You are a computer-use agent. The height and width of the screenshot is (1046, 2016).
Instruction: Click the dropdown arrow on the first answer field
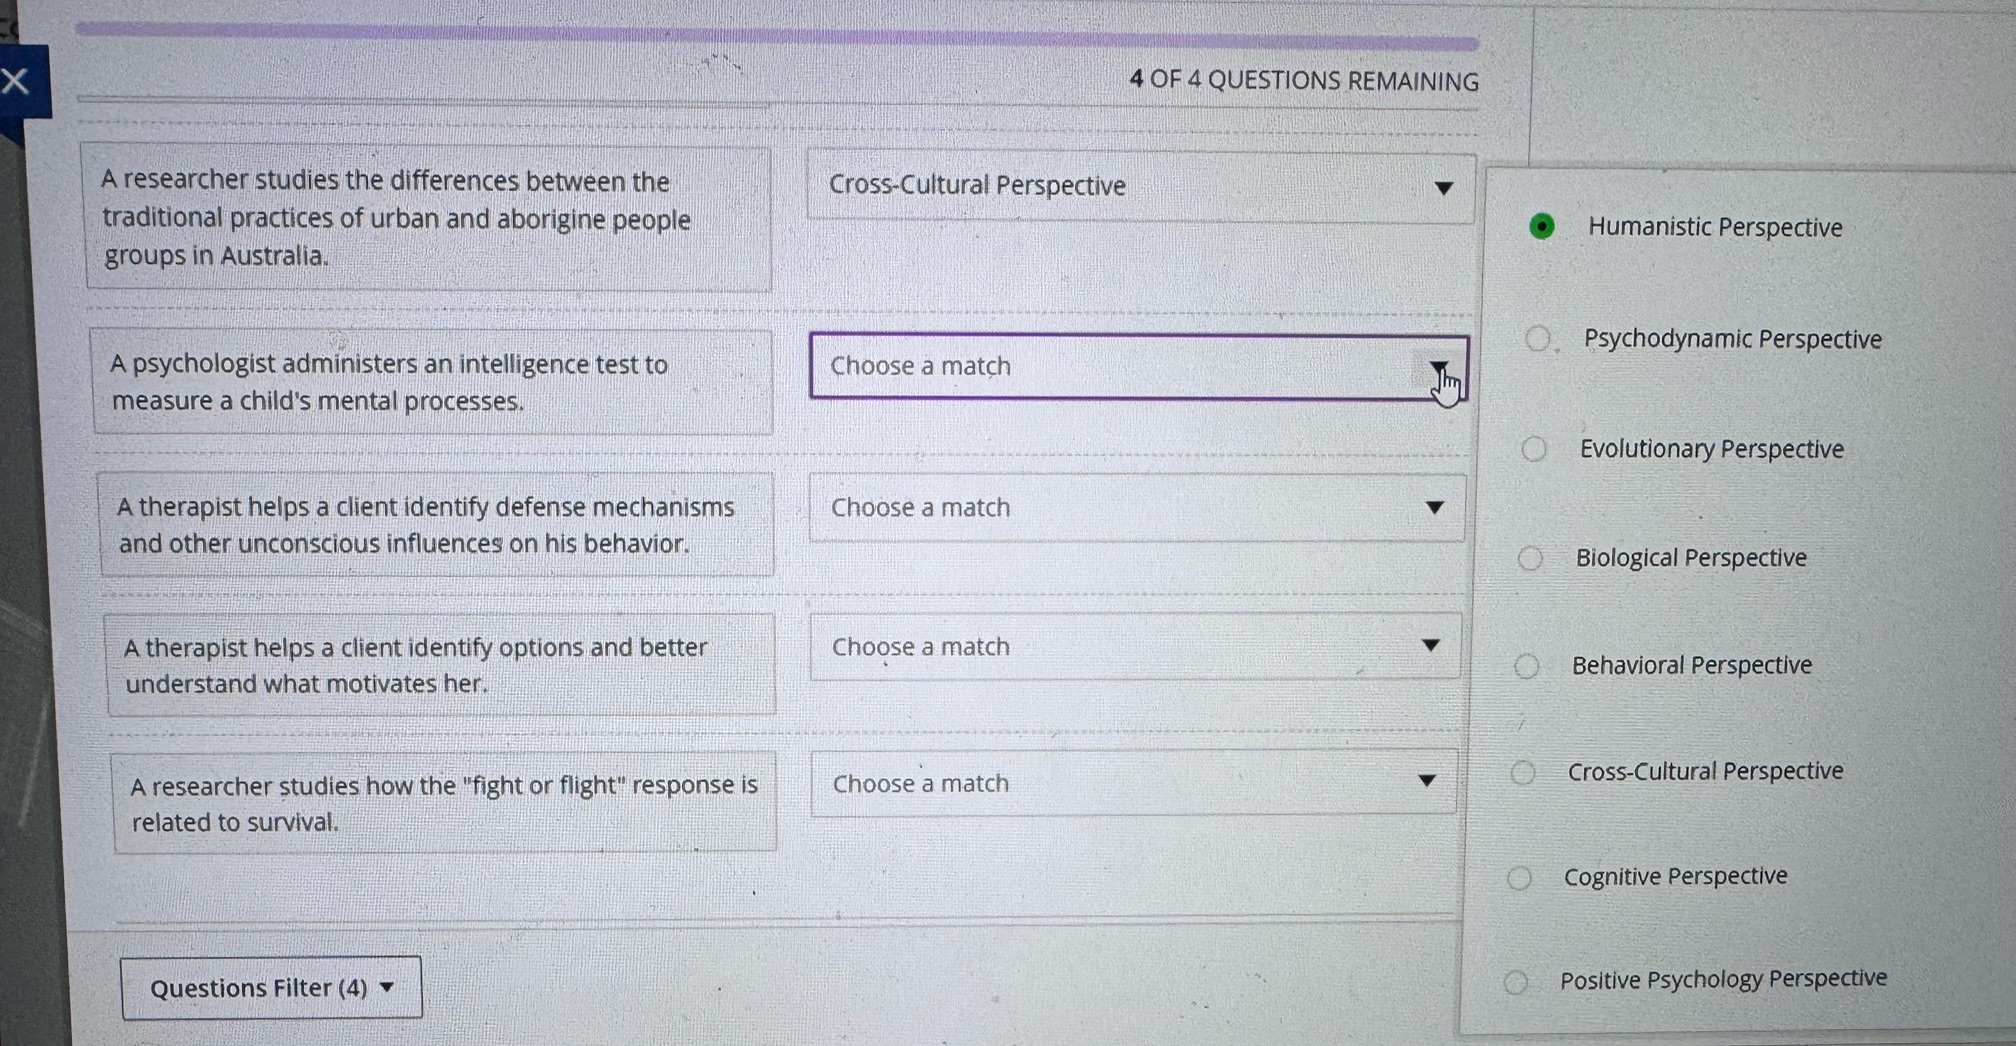click(1444, 187)
